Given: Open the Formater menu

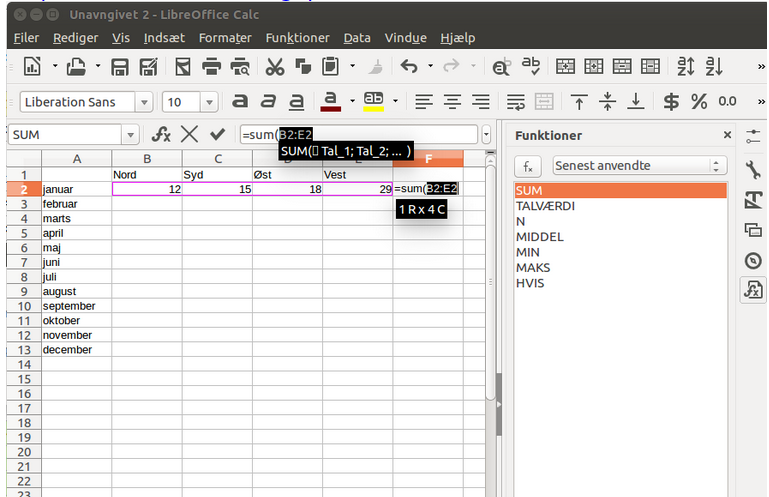Looking at the screenshot, I should pos(225,38).
